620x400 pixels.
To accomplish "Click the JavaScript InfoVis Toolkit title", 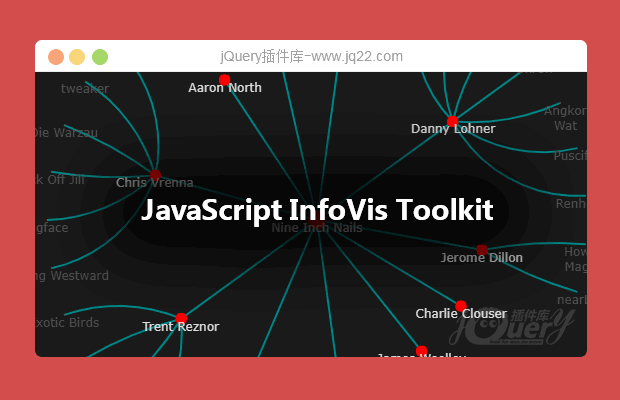I will 317,210.
